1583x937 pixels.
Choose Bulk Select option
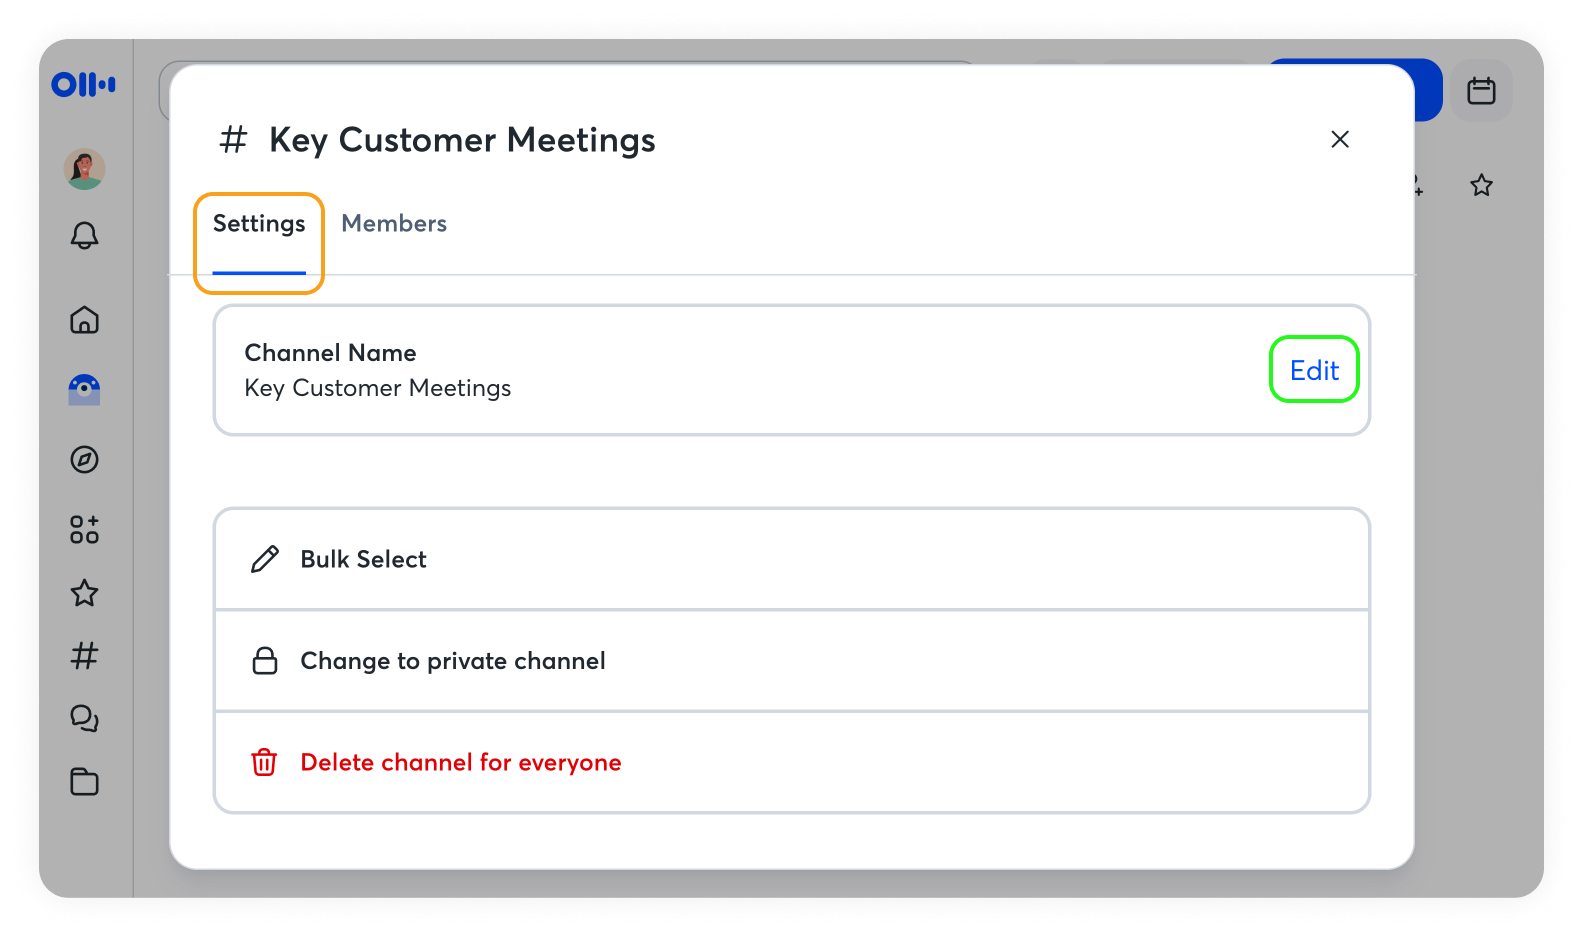click(363, 560)
